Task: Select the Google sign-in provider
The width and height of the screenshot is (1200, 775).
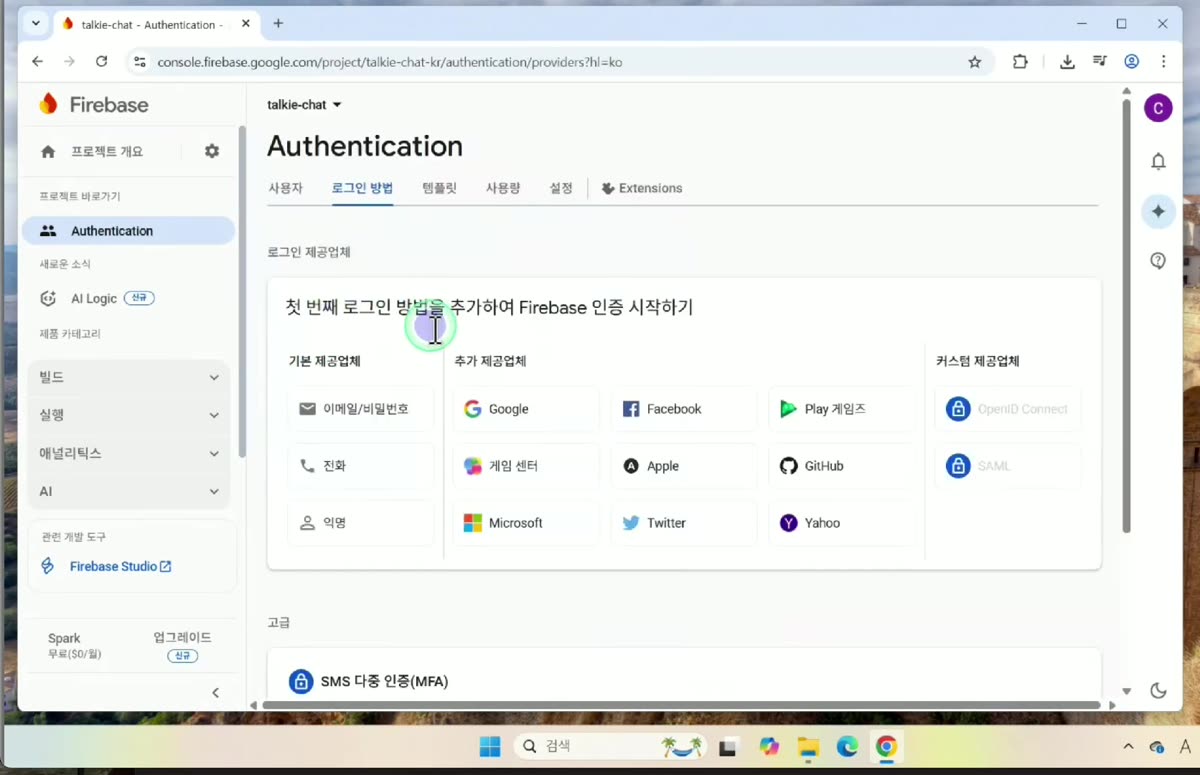Action: [525, 409]
